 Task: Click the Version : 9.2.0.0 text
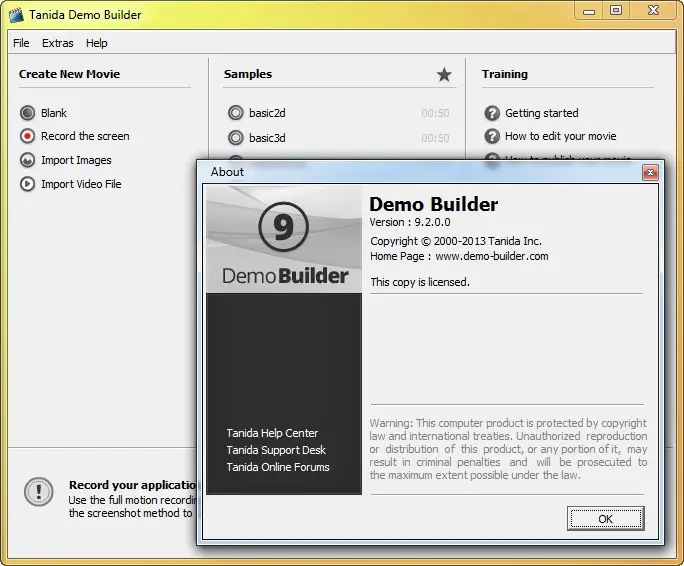(x=410, y=222)
